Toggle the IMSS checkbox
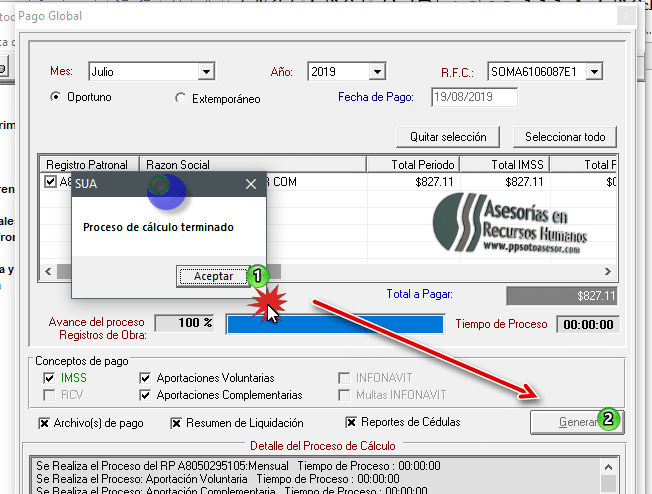The image size is (652, 494). coord(50,379)
